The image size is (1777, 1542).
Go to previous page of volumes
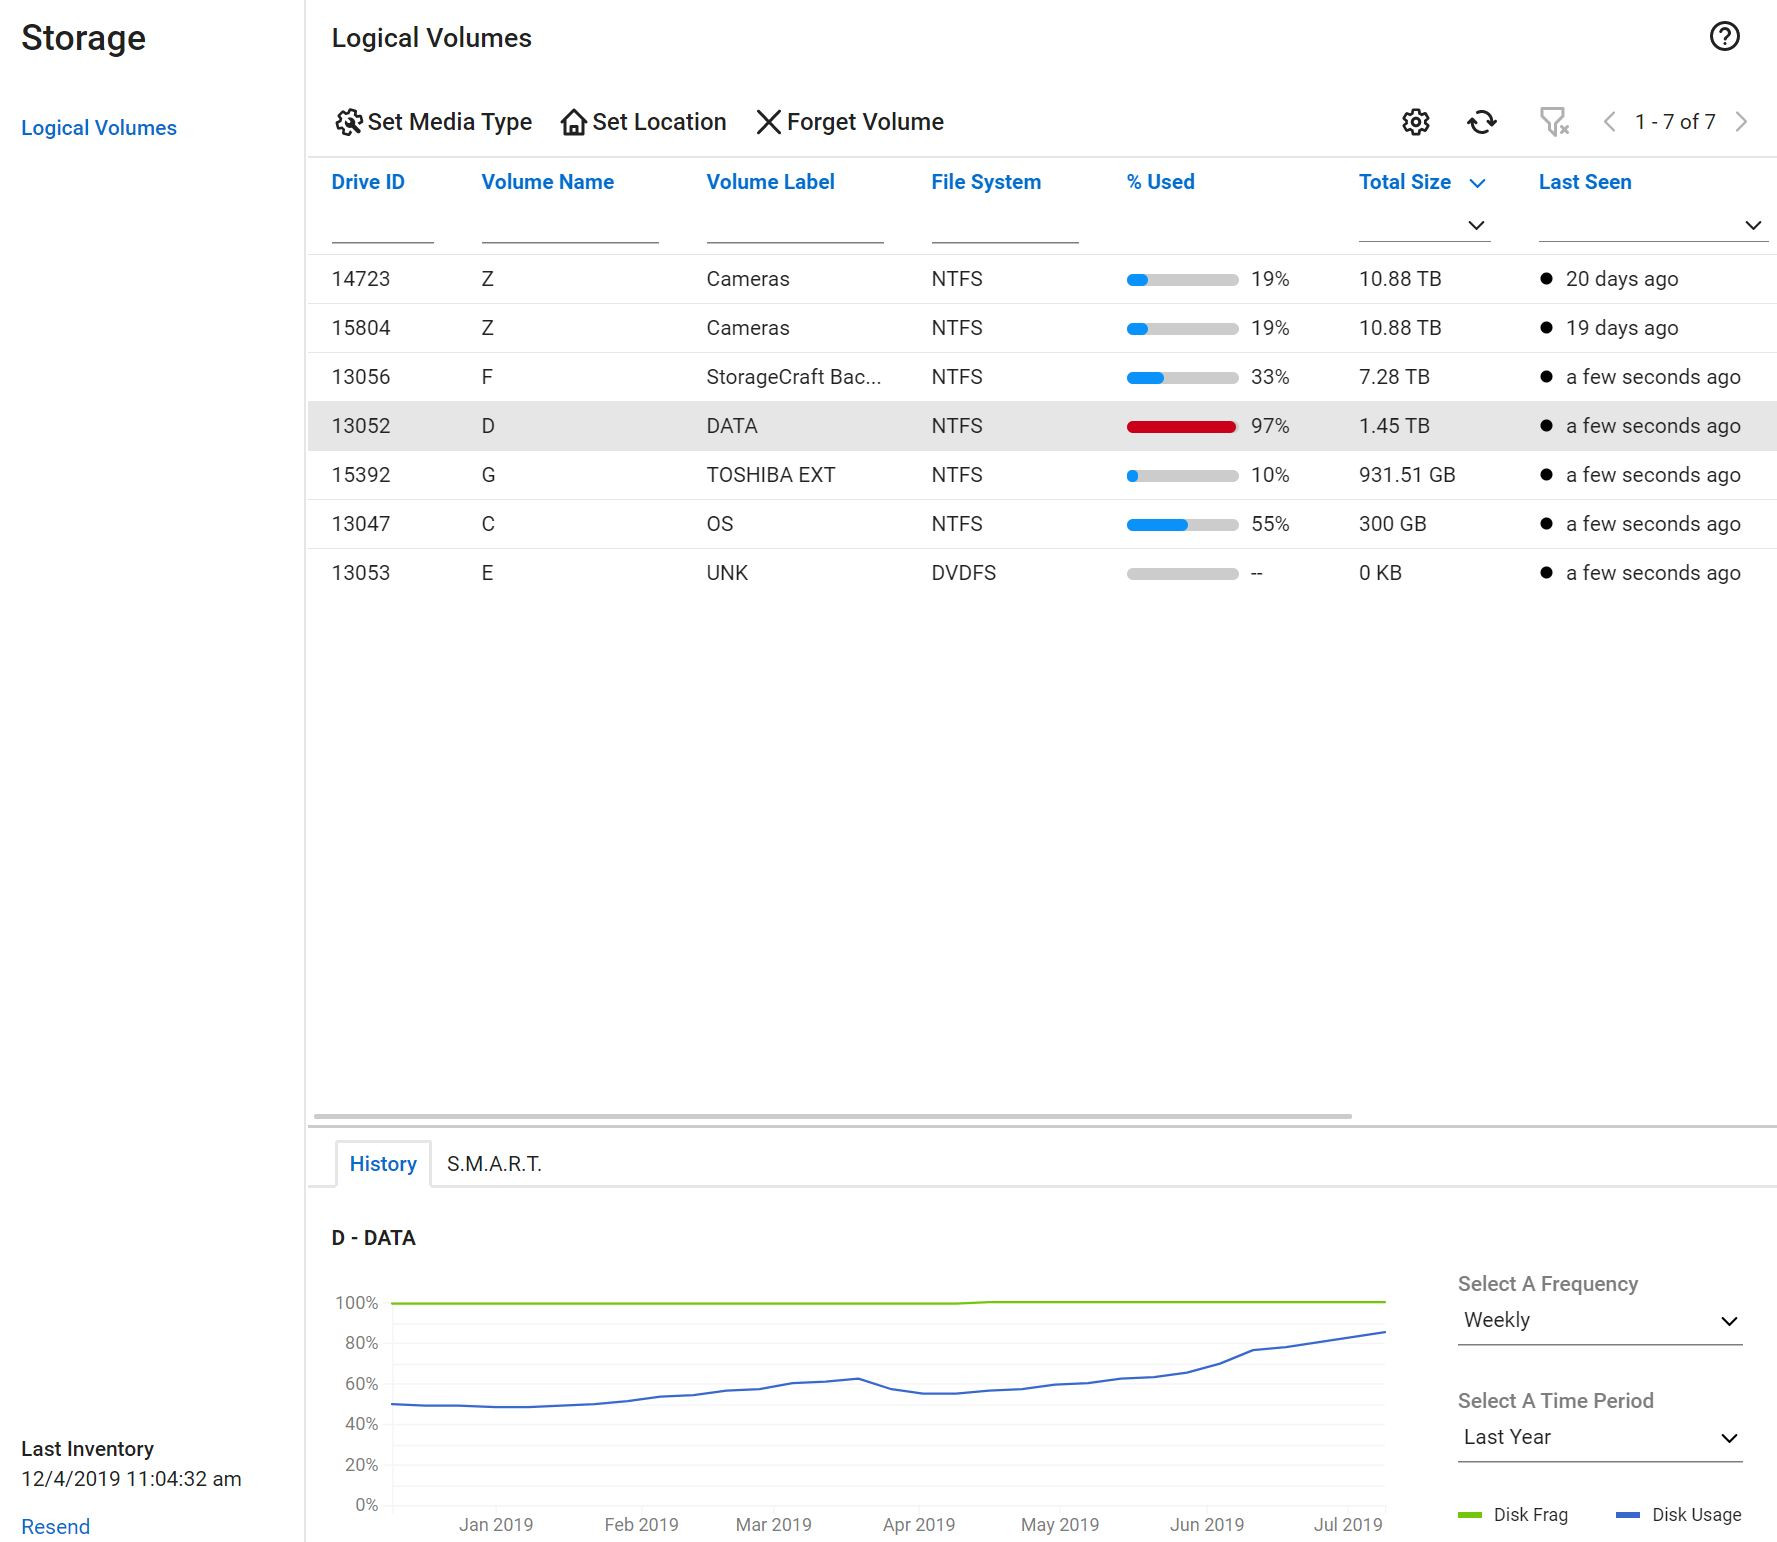1609,122
